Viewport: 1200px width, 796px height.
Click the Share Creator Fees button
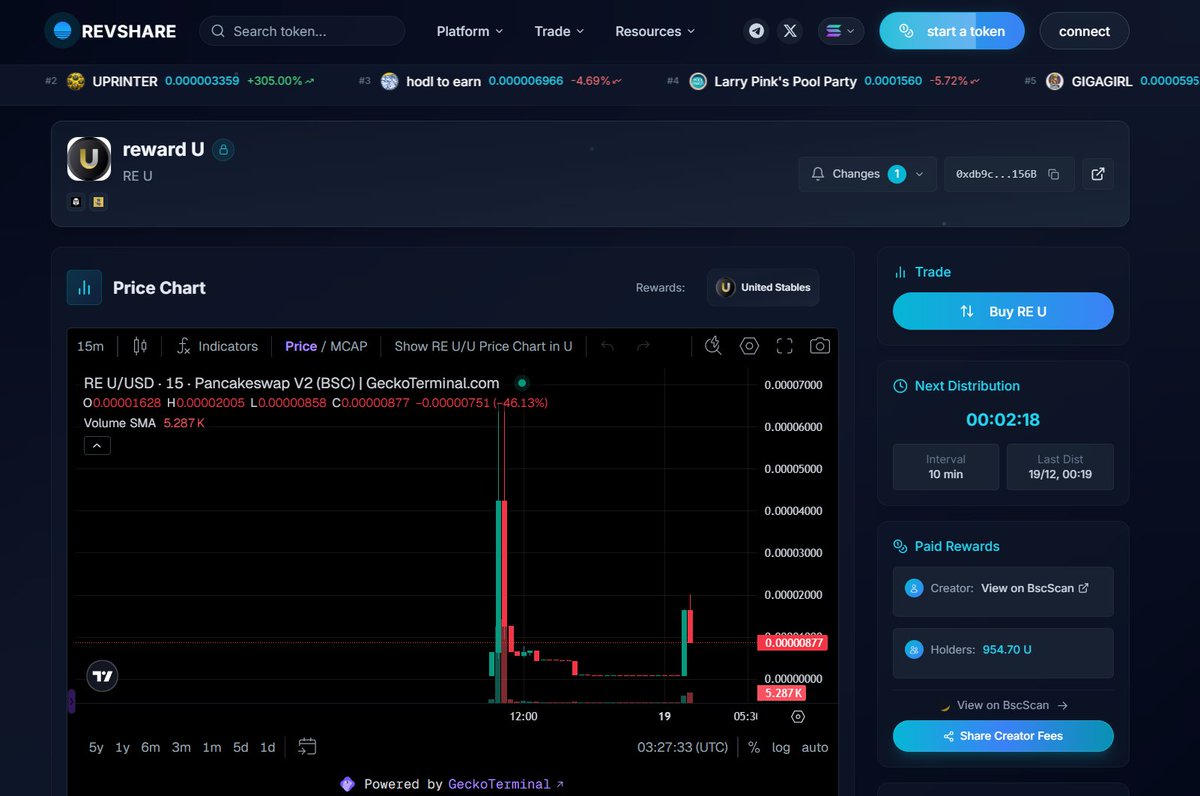point(1003,736)
